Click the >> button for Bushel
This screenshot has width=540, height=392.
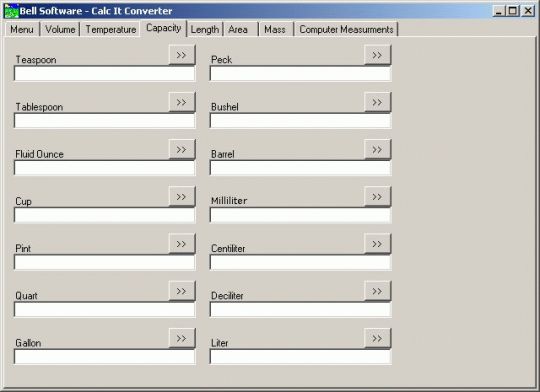tap(377, 102)
